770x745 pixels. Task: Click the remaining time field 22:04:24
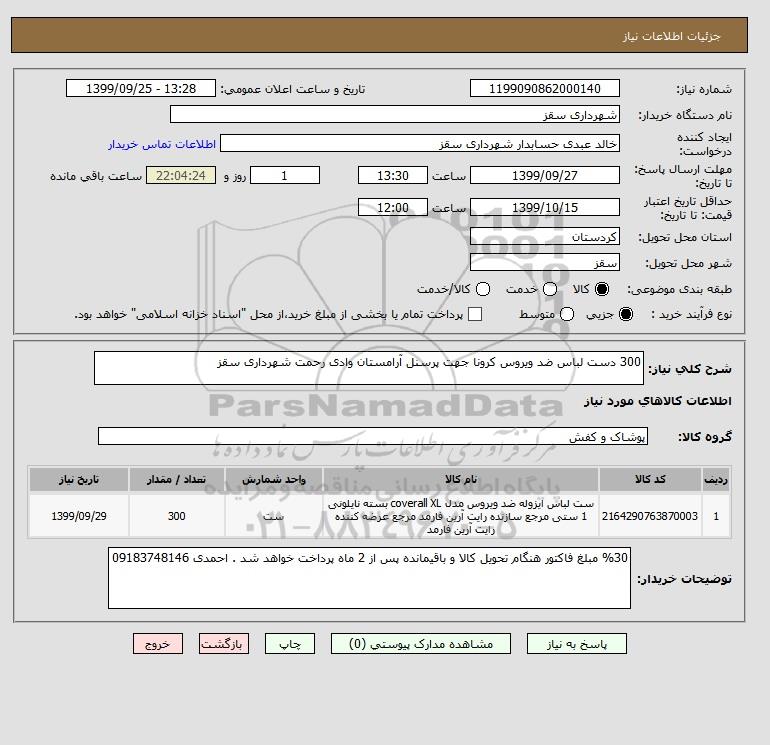tap(181, 175)
